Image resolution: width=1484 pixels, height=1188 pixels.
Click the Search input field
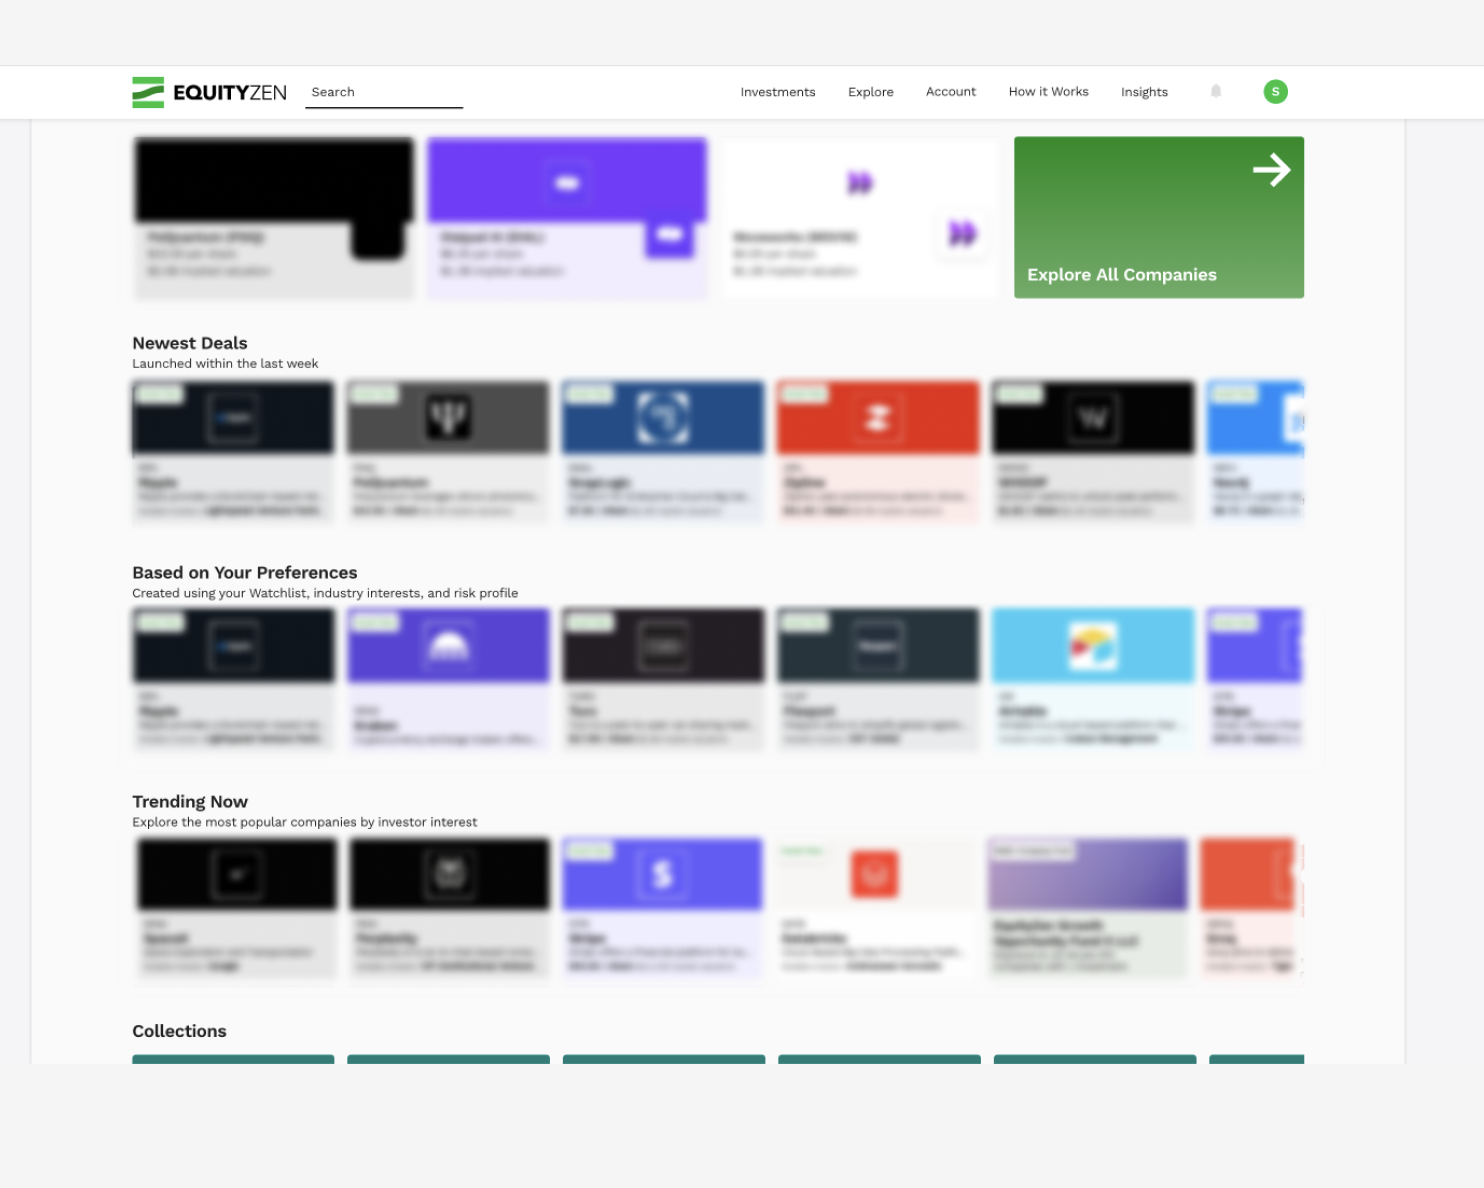coord(384,92)
